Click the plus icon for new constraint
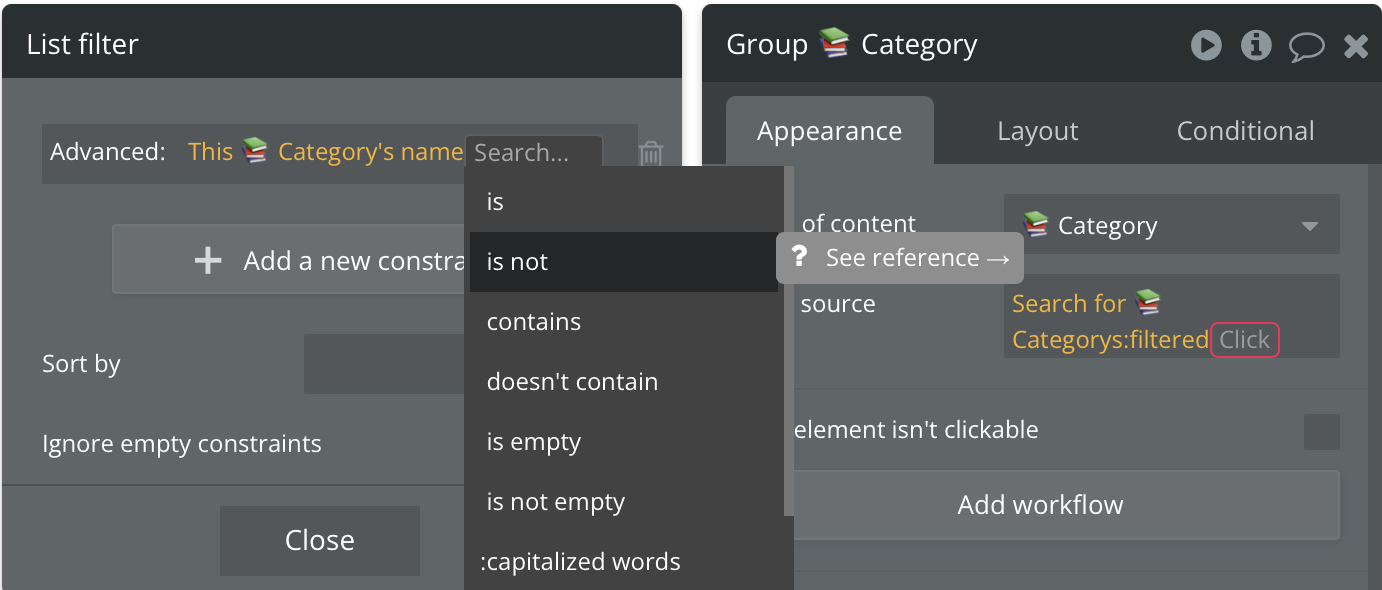 tap(208, 261)
